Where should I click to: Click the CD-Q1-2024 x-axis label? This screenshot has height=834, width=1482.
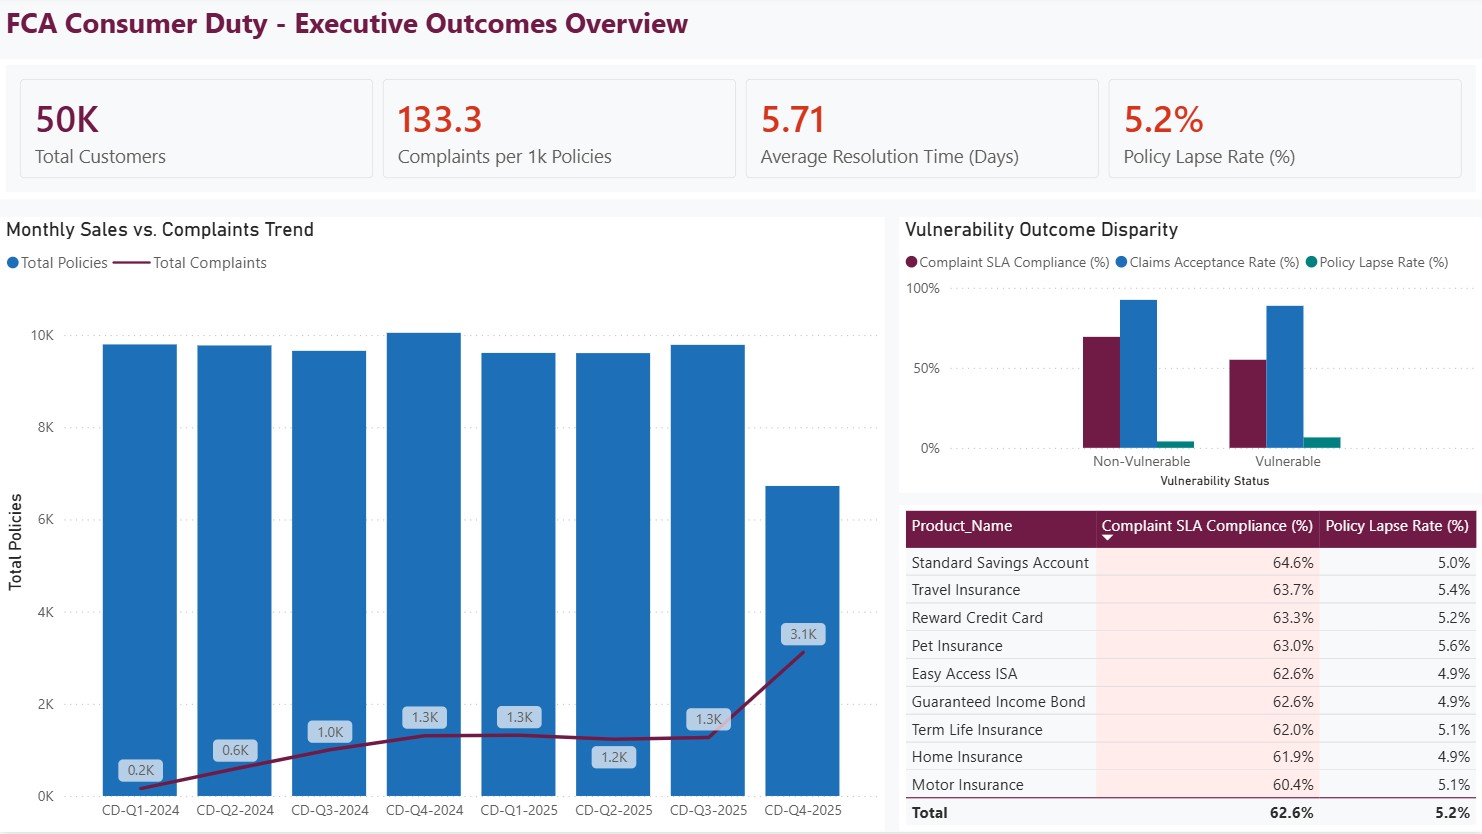tap(141, 810)
